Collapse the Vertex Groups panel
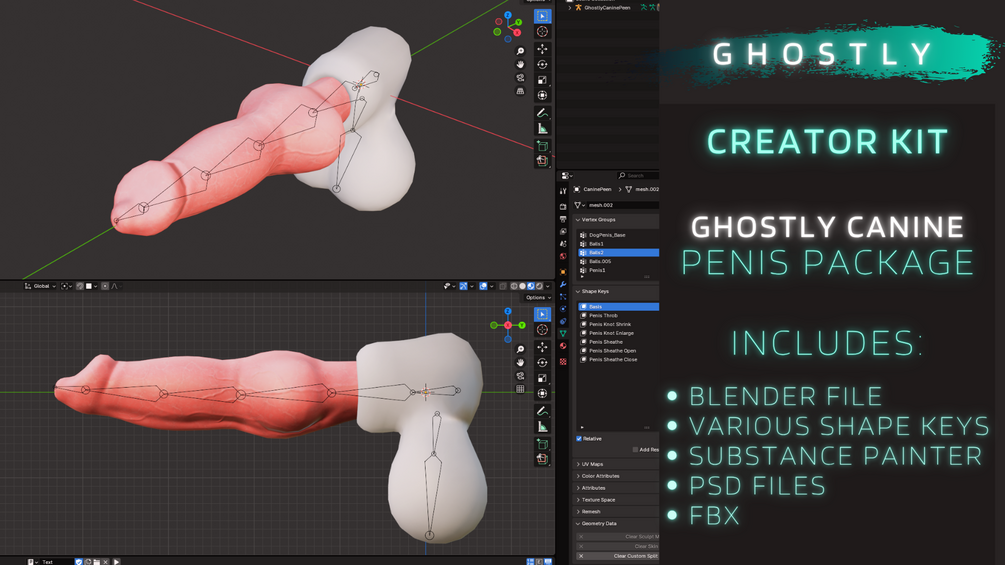The image size is (1005, 565). pos(578,220)
